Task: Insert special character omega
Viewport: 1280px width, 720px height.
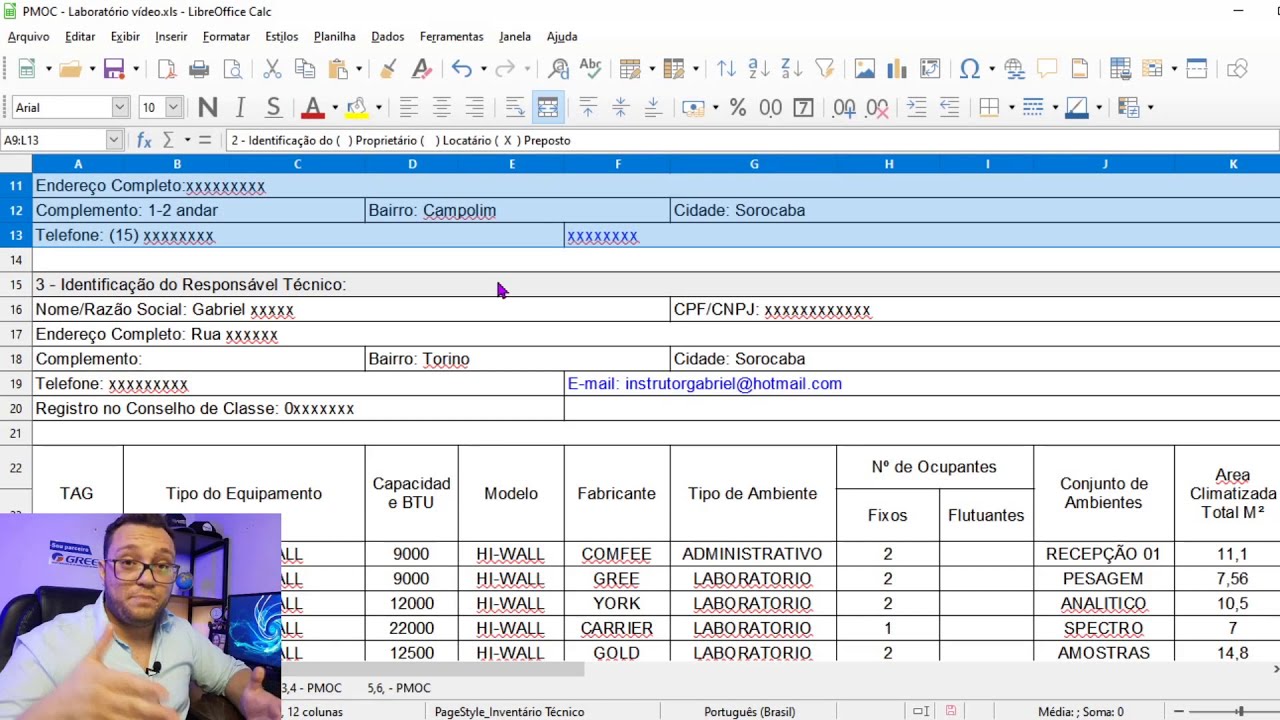Action: pos(969,69)
